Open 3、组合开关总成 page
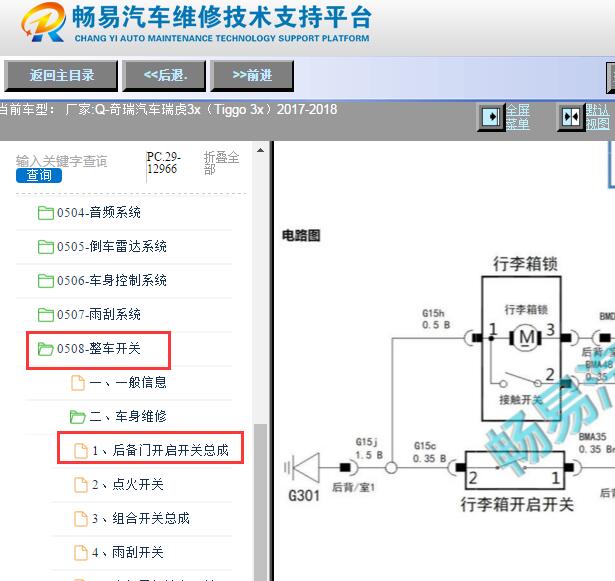The width and height of the screenshot is (615, 581). pyautogui.click(x=141, y=519)
